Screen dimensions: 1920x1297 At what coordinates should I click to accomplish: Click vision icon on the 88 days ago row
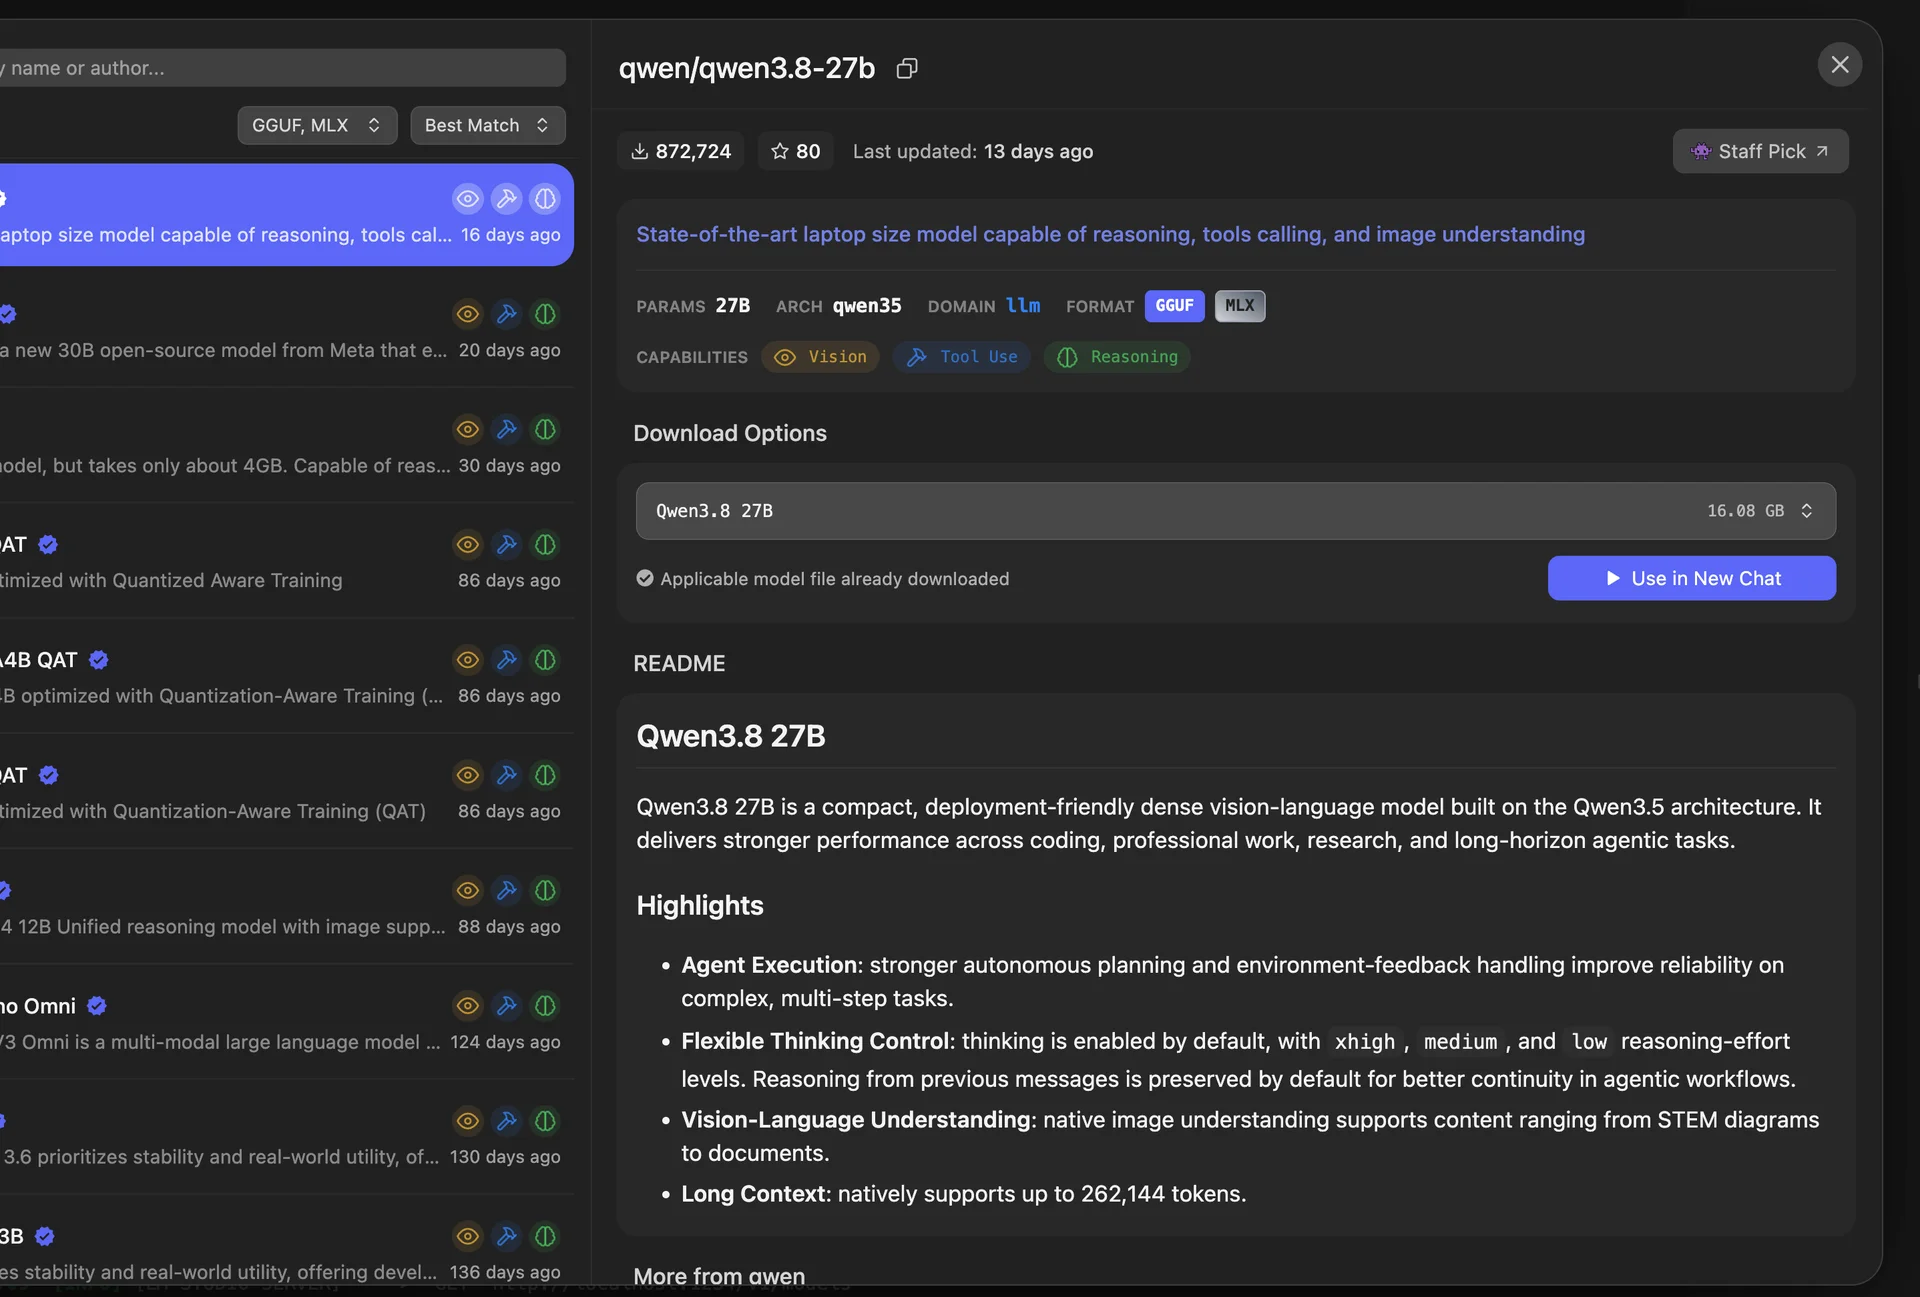click(x=467, y=890)
